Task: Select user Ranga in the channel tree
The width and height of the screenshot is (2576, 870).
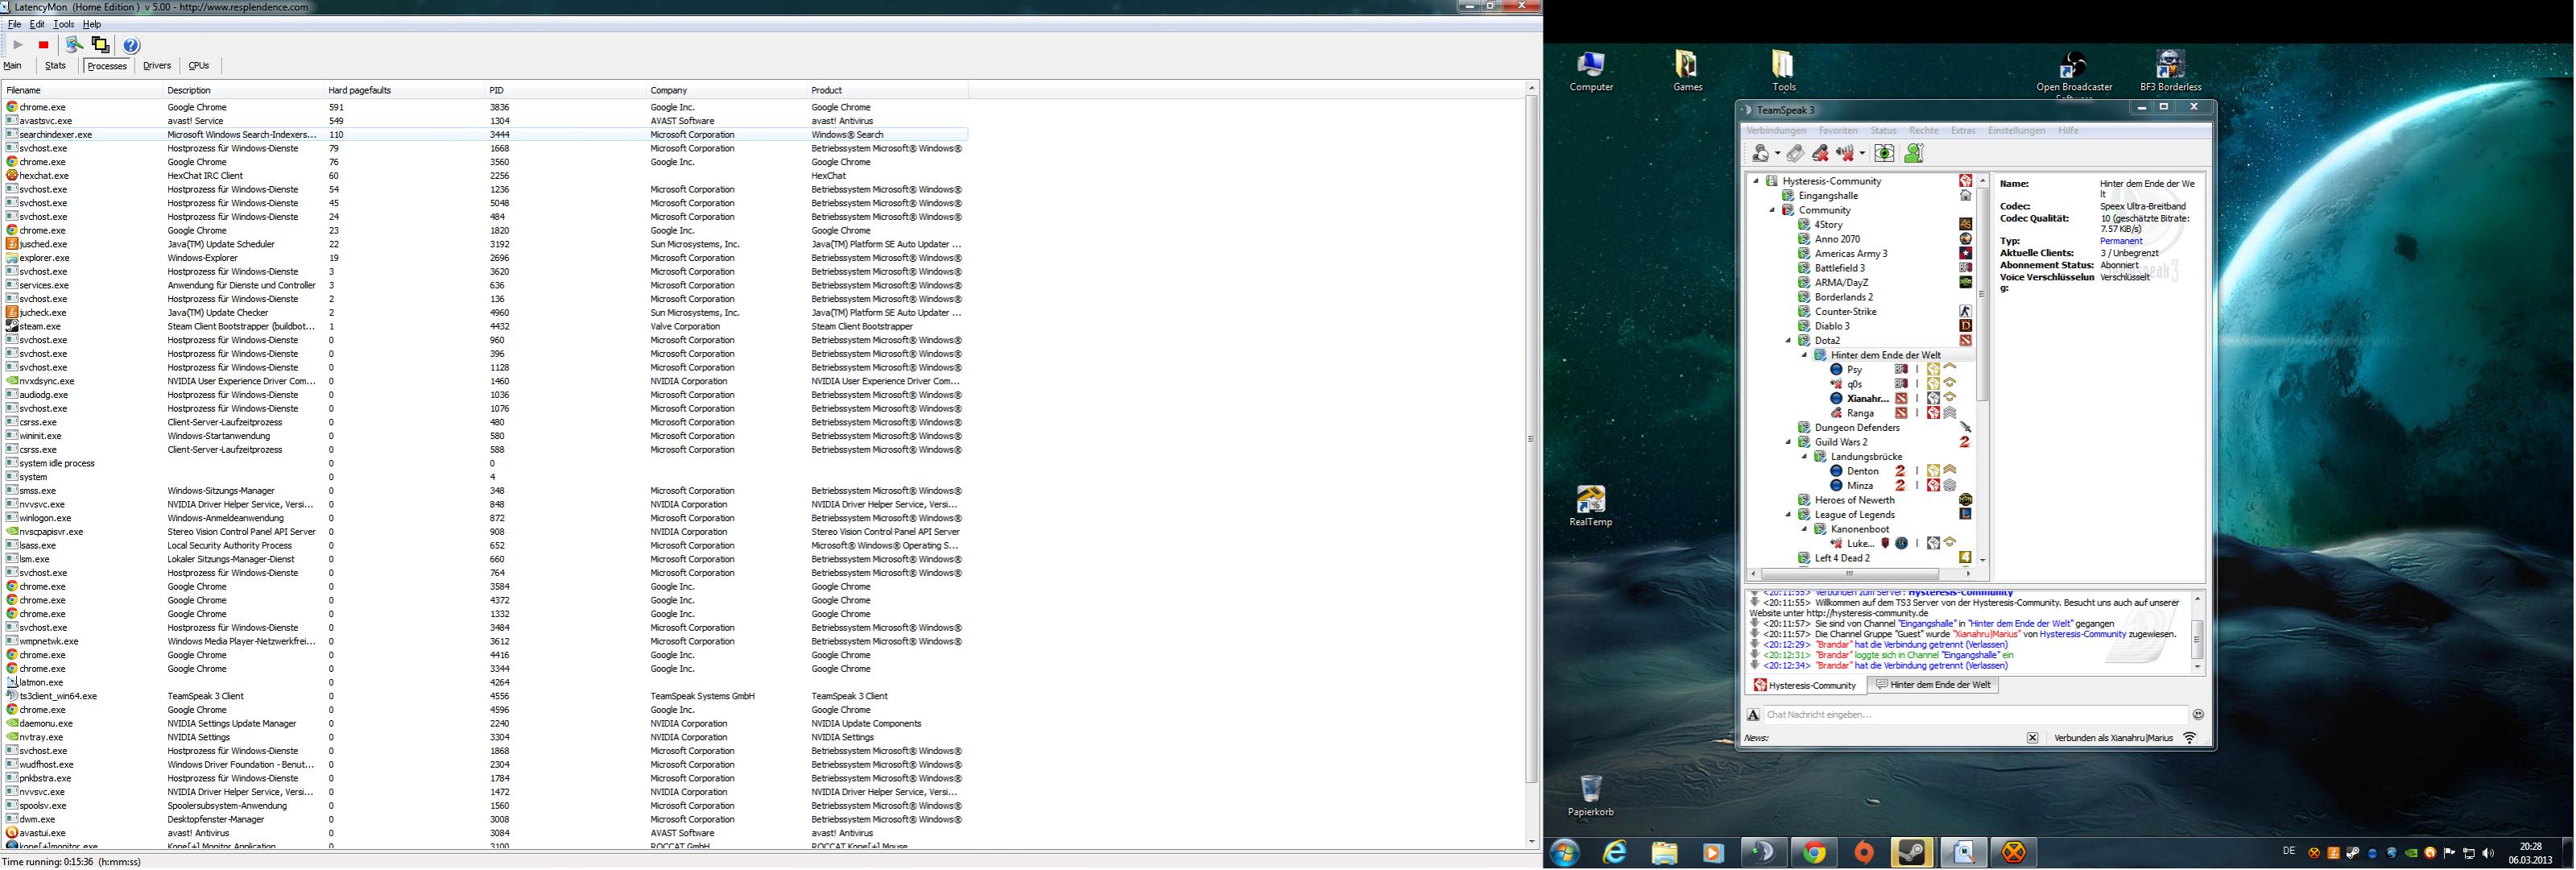Action: click(x=1860, y=413)
